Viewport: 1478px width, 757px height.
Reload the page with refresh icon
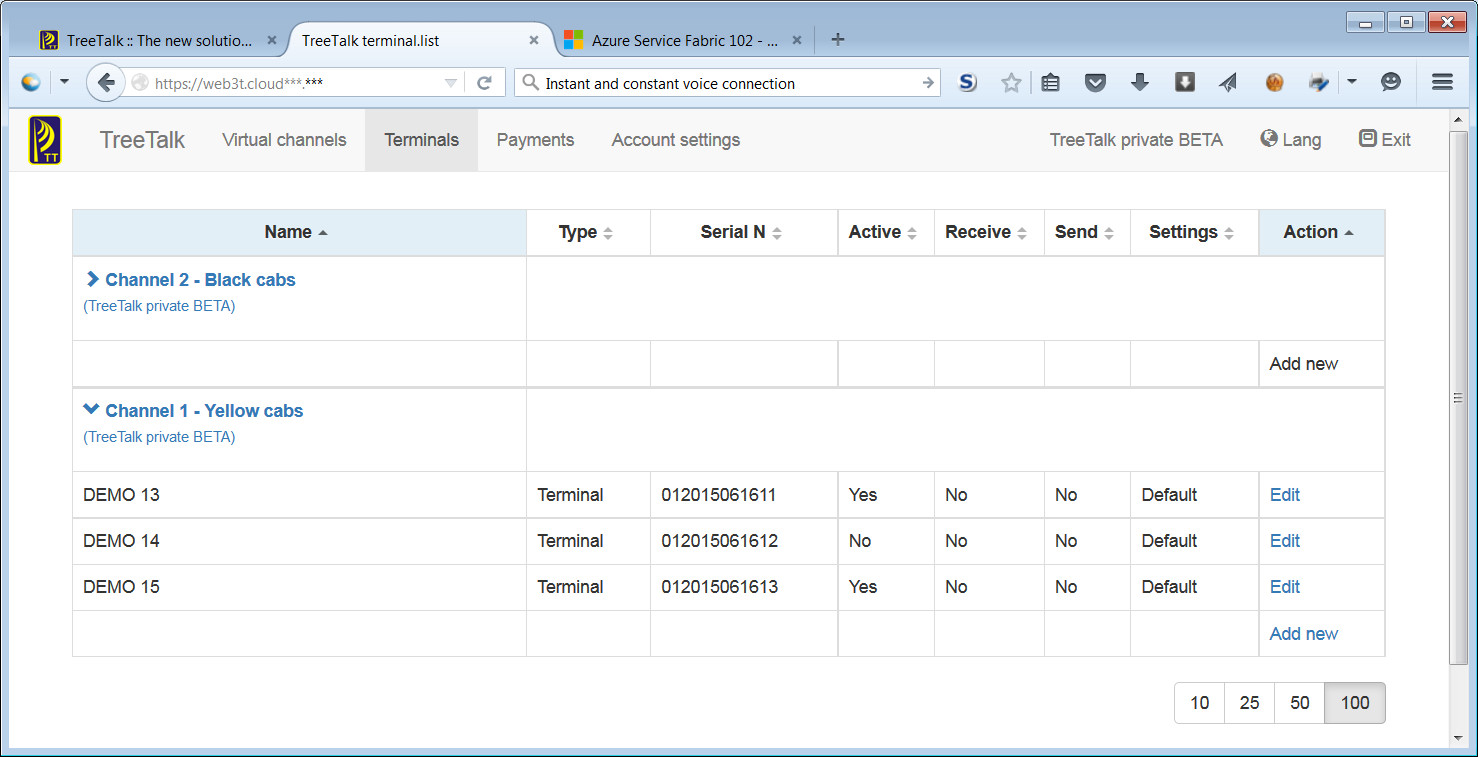(x=485, y=83)
